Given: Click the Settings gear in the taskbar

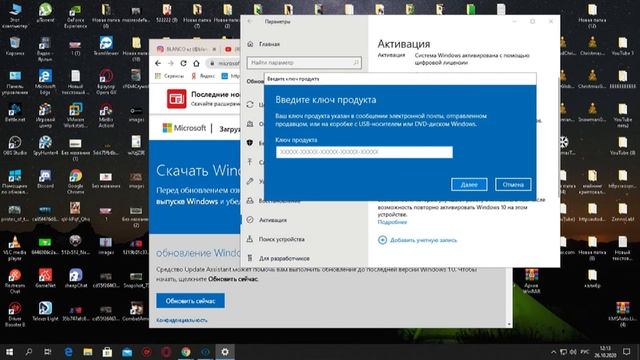Looking at the screenshot, I should click(x=225, y=352).
